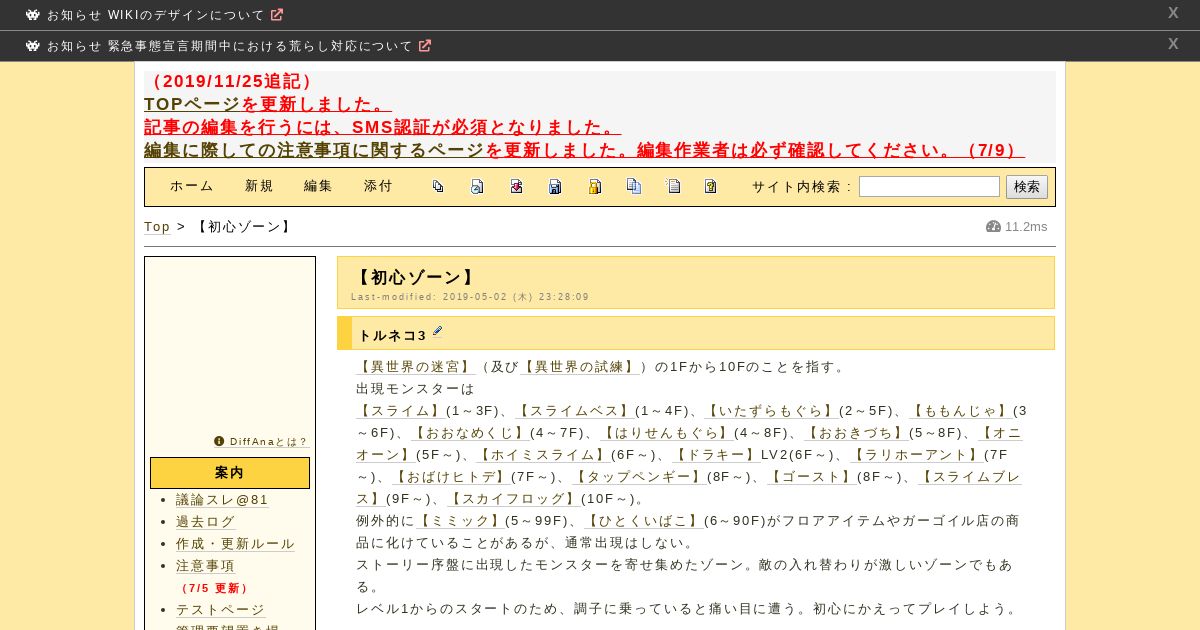Open the 【ももんじゃ】 monster link
1200x630 pixels.
(960, 411)
